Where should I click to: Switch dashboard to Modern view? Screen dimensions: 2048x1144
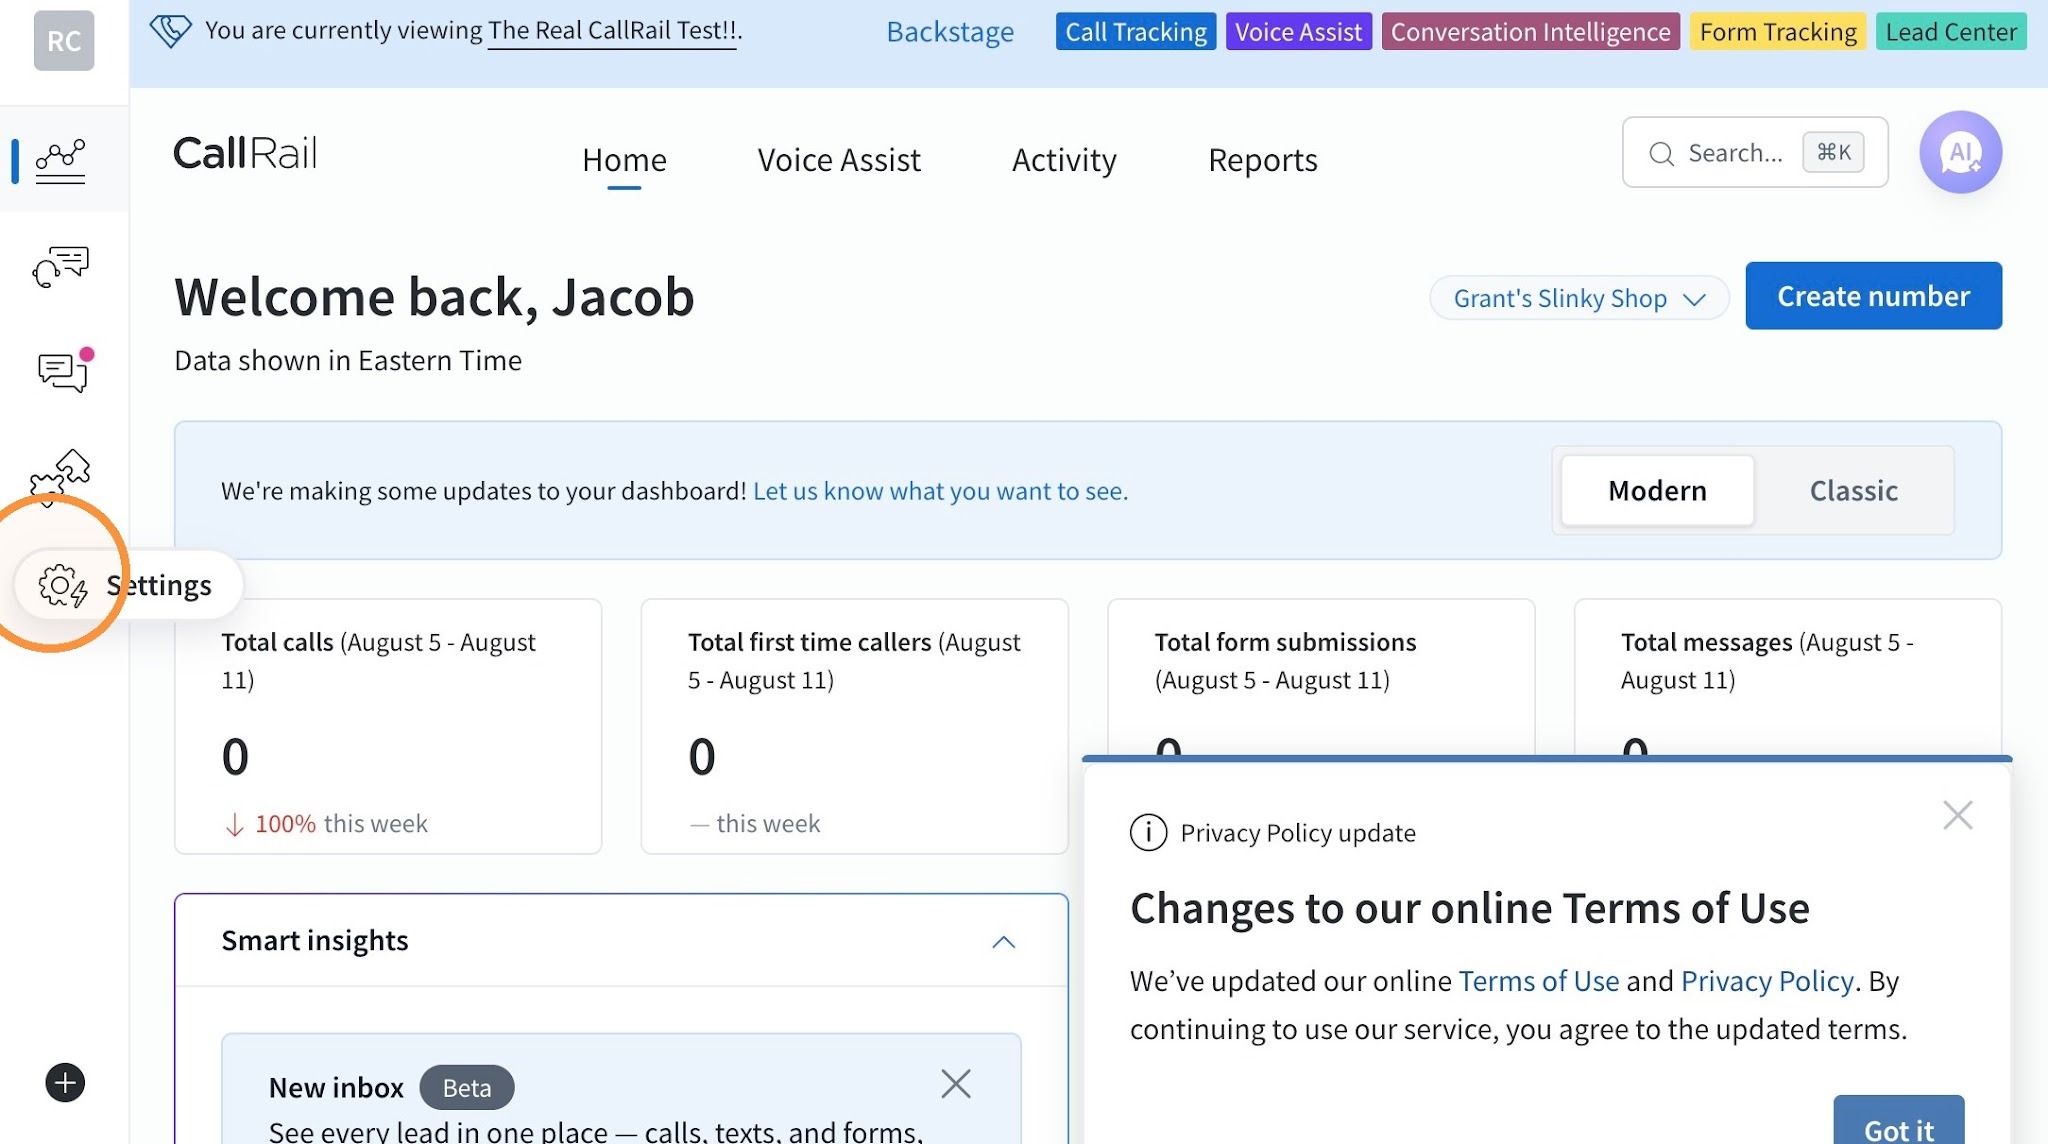1657,491
